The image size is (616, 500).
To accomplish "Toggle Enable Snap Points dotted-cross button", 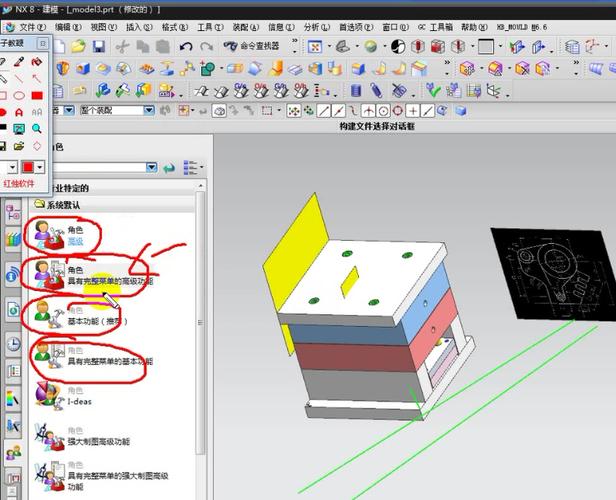I will pos(293,111).
